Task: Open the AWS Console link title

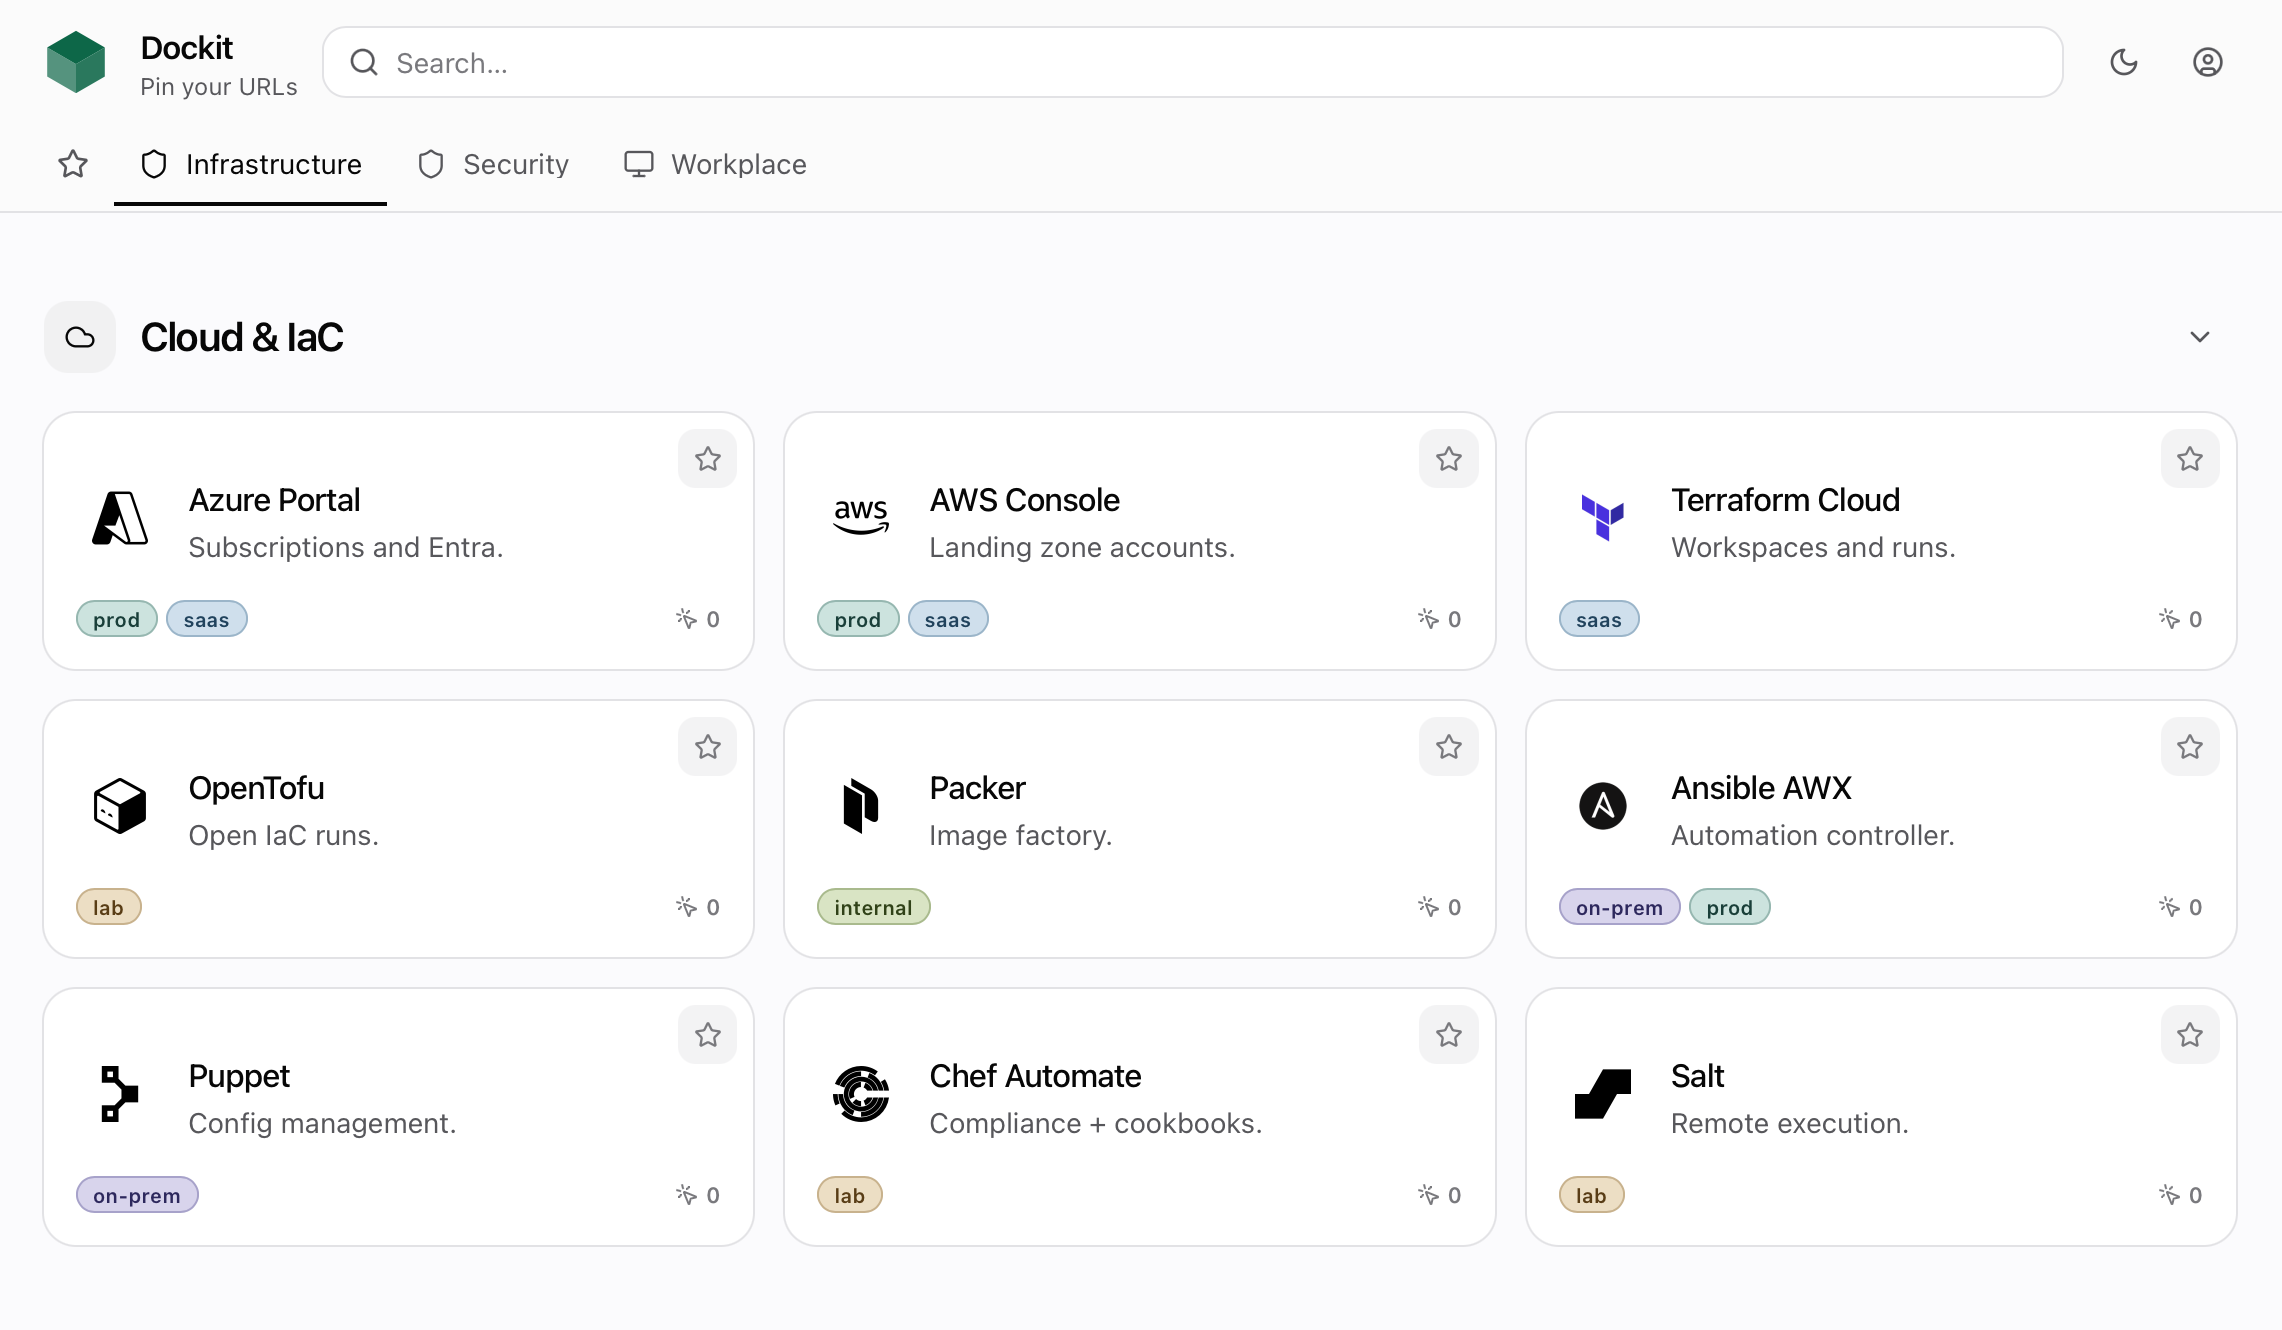Action: [1025, 500]
